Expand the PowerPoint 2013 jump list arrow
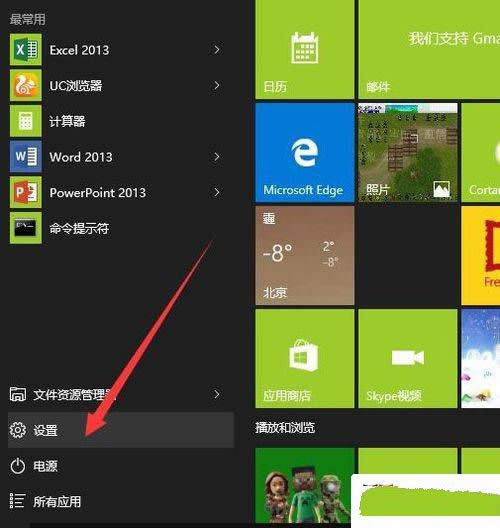Viewport: 500px width, 528px height. [x=217, y=192]
